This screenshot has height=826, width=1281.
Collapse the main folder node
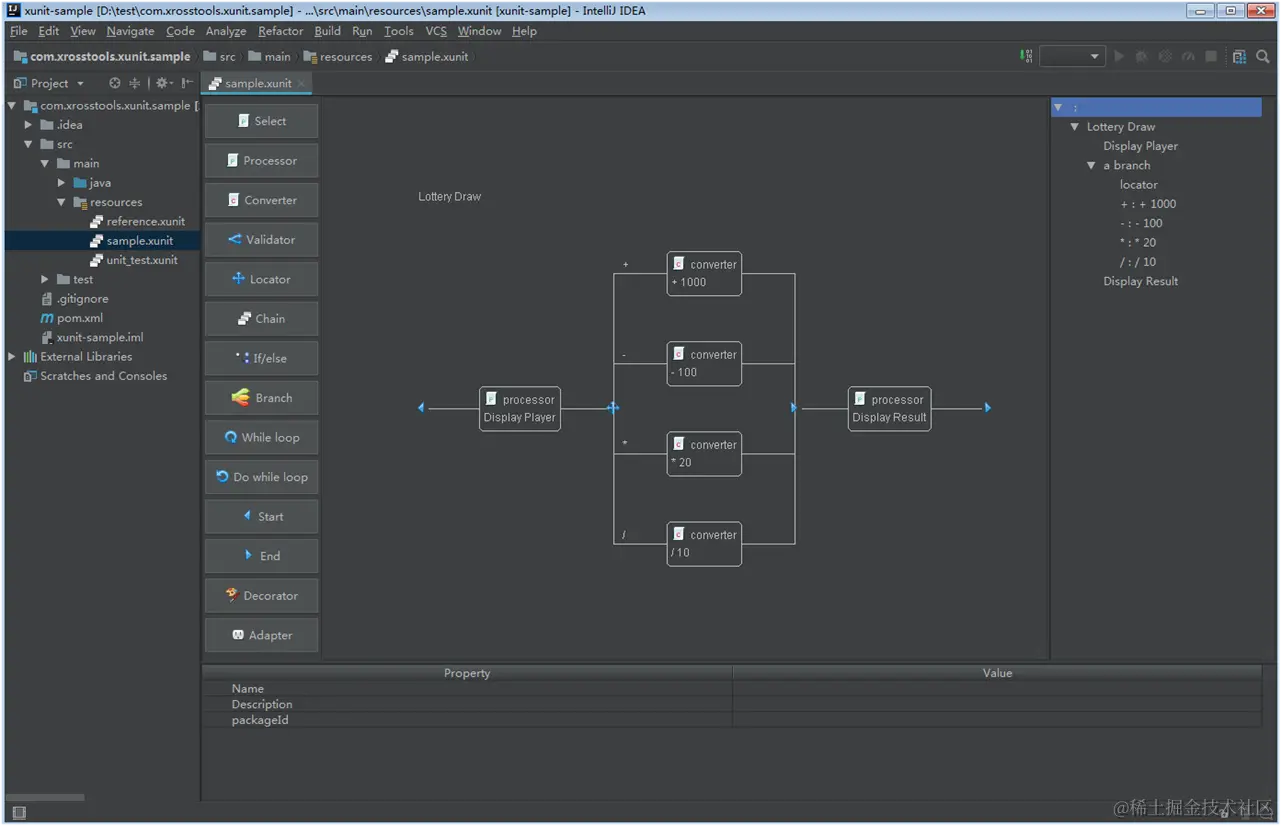tap(45, 164)
